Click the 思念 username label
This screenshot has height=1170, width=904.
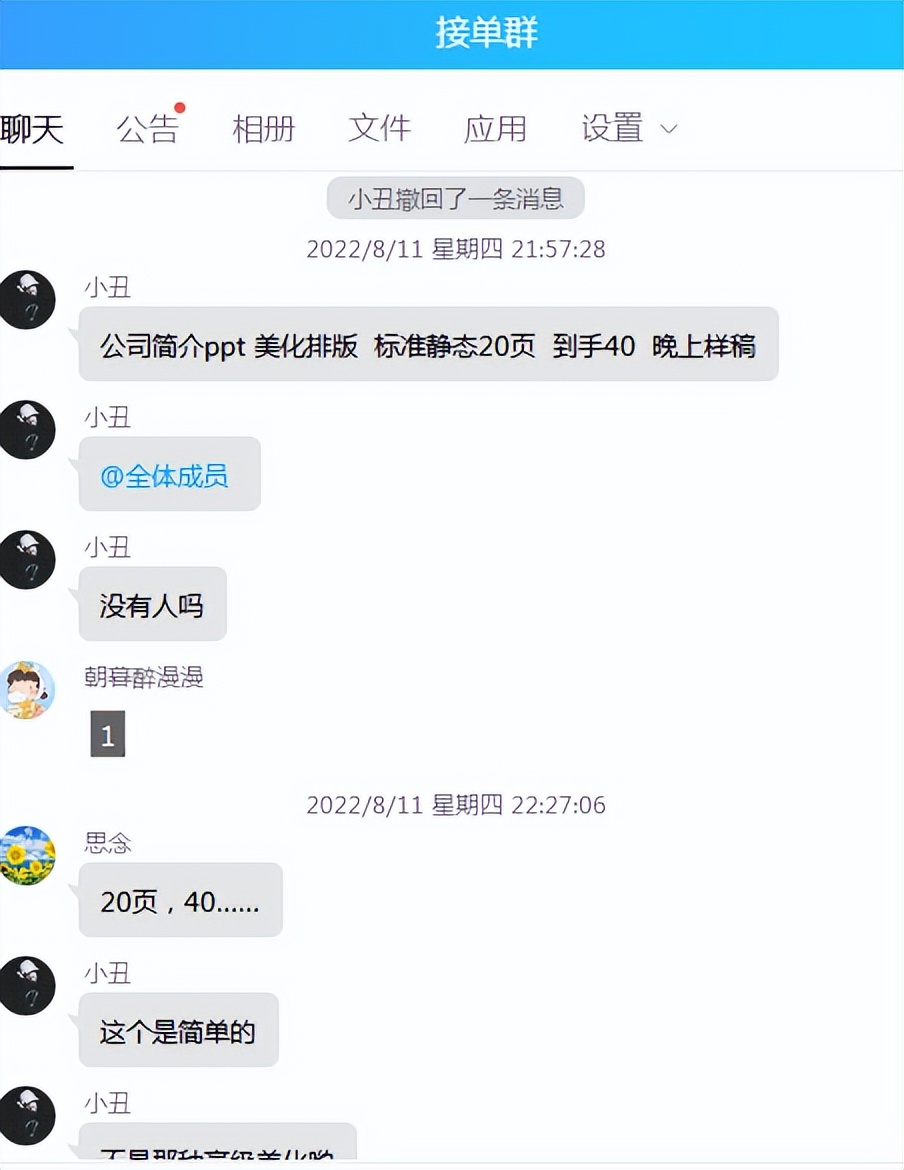click(x=108, y=843)
